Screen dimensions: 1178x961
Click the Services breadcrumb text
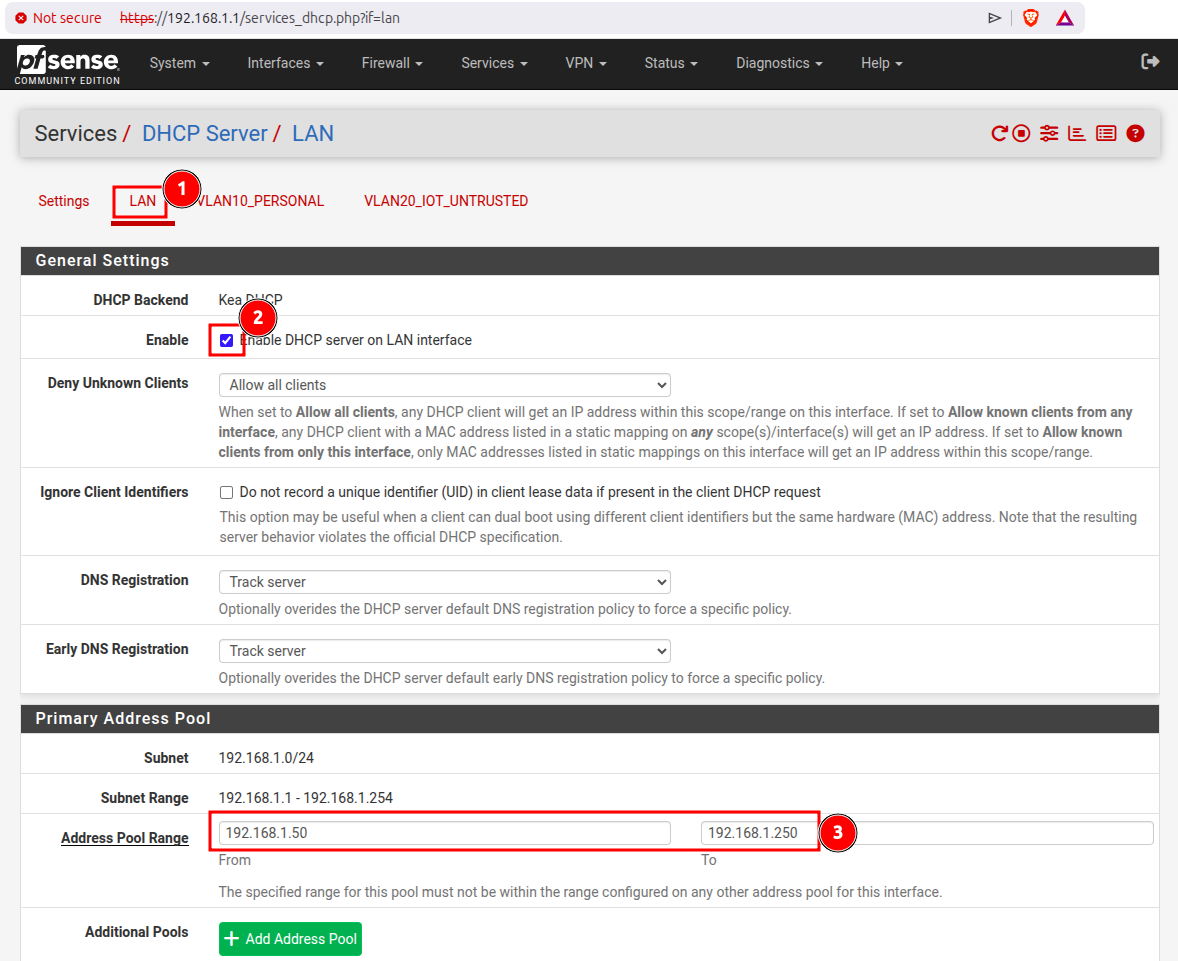click(x=76, y=134)
